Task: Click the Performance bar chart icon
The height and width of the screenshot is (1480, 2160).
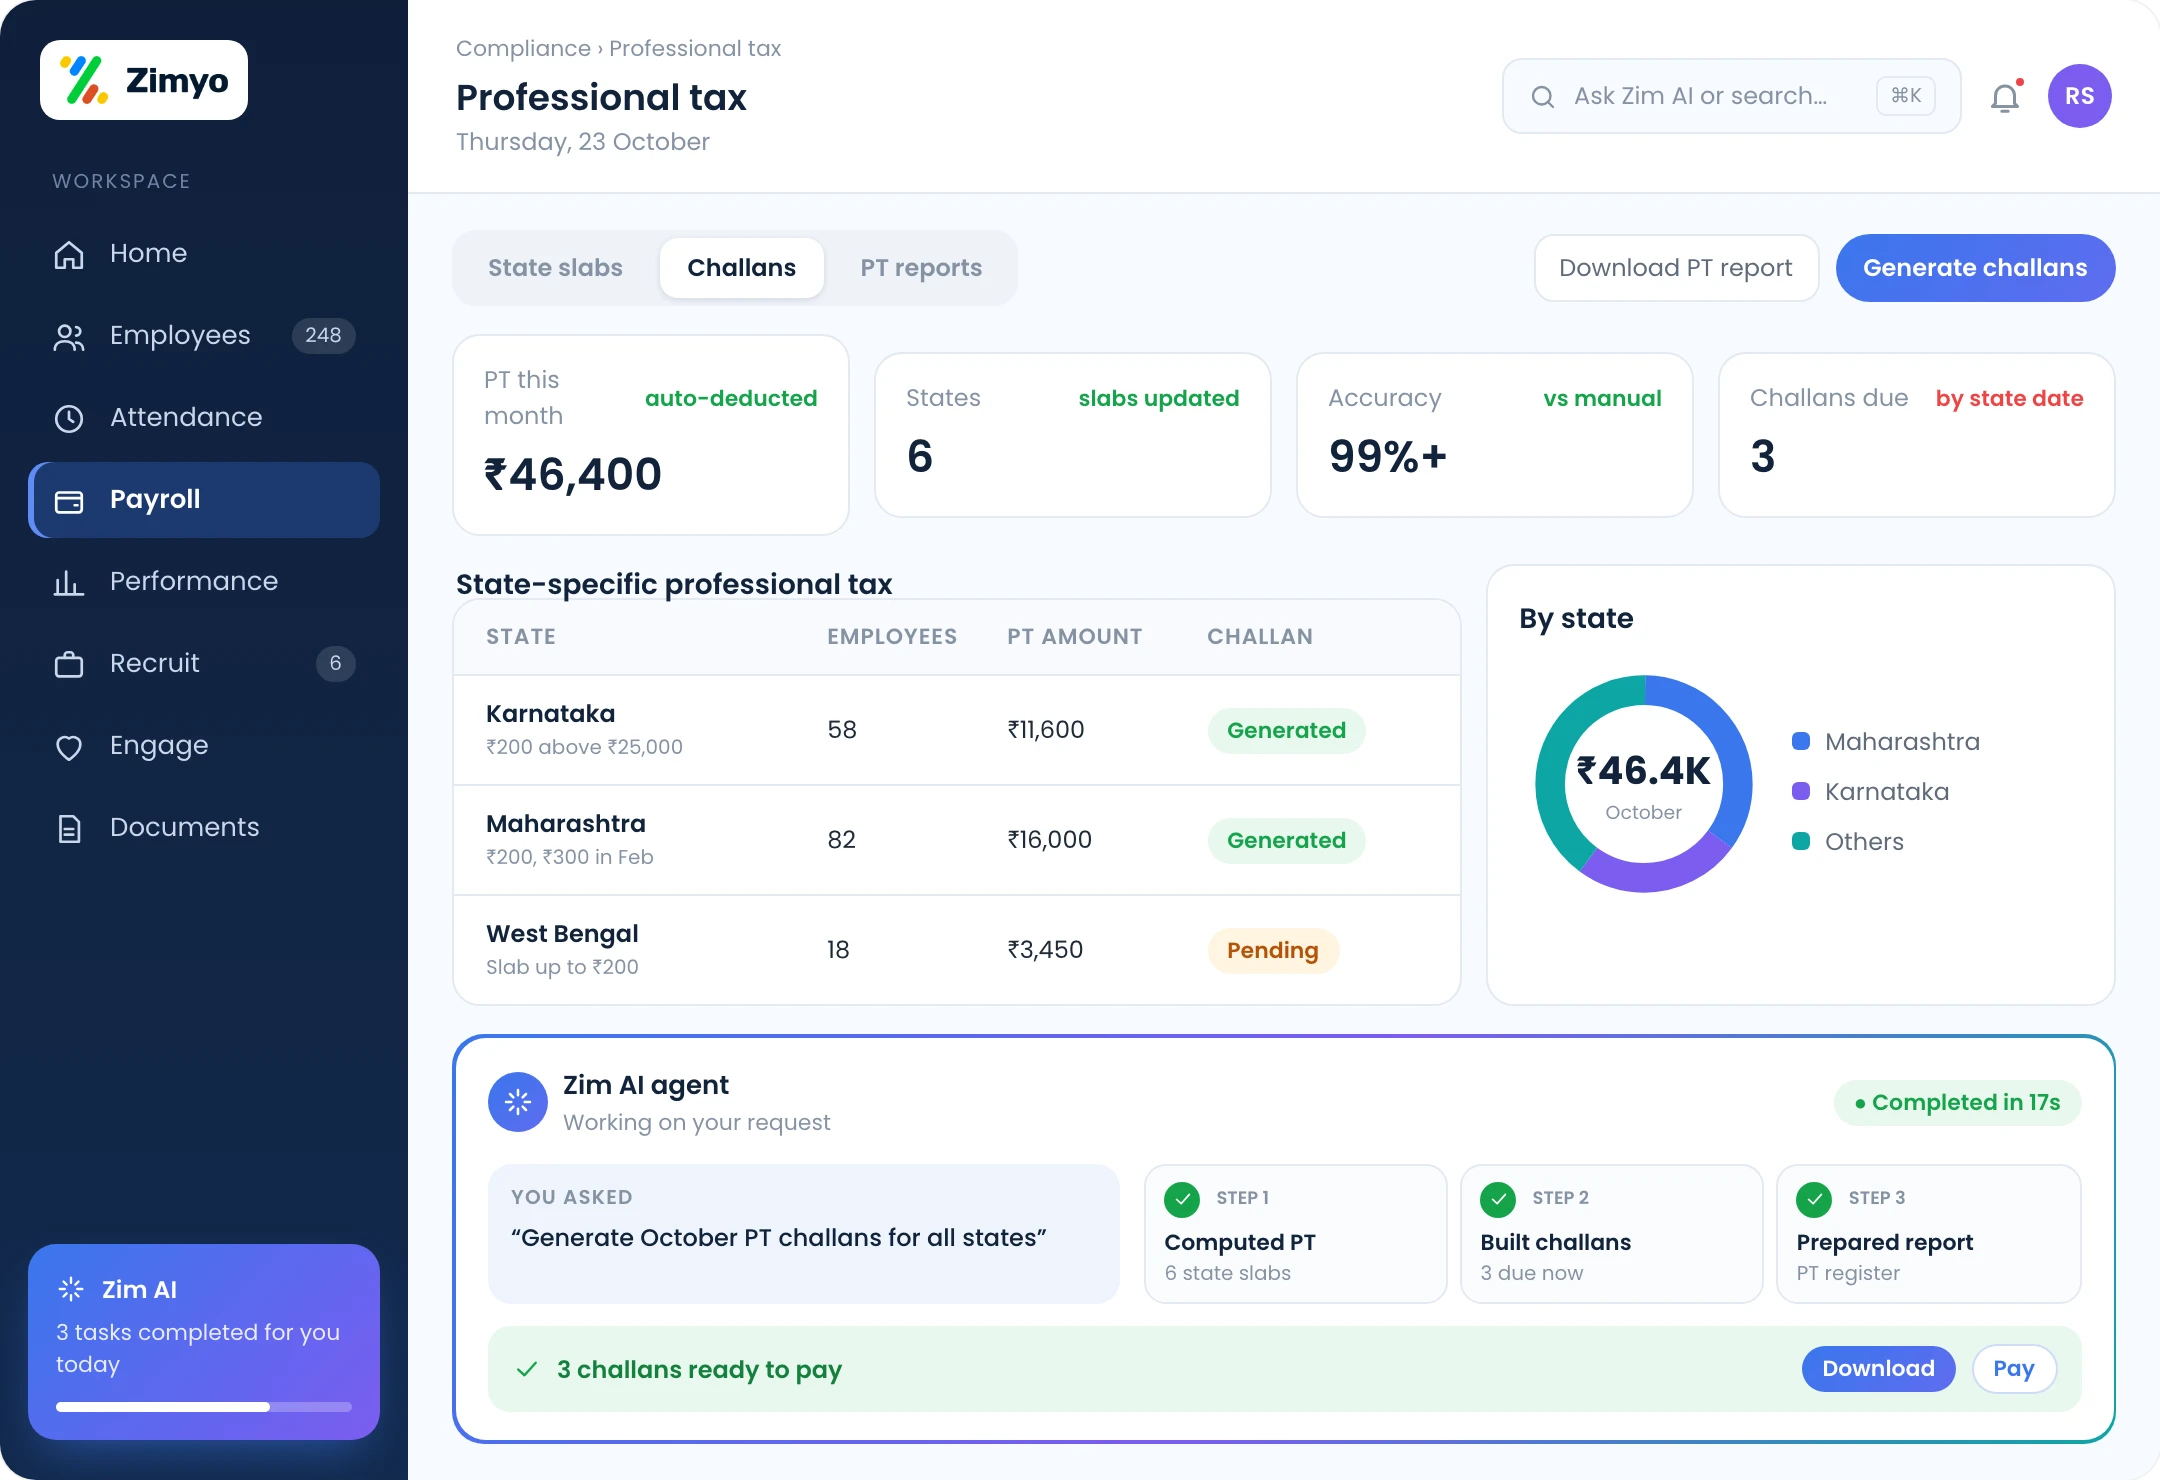Action: point(69,582)
